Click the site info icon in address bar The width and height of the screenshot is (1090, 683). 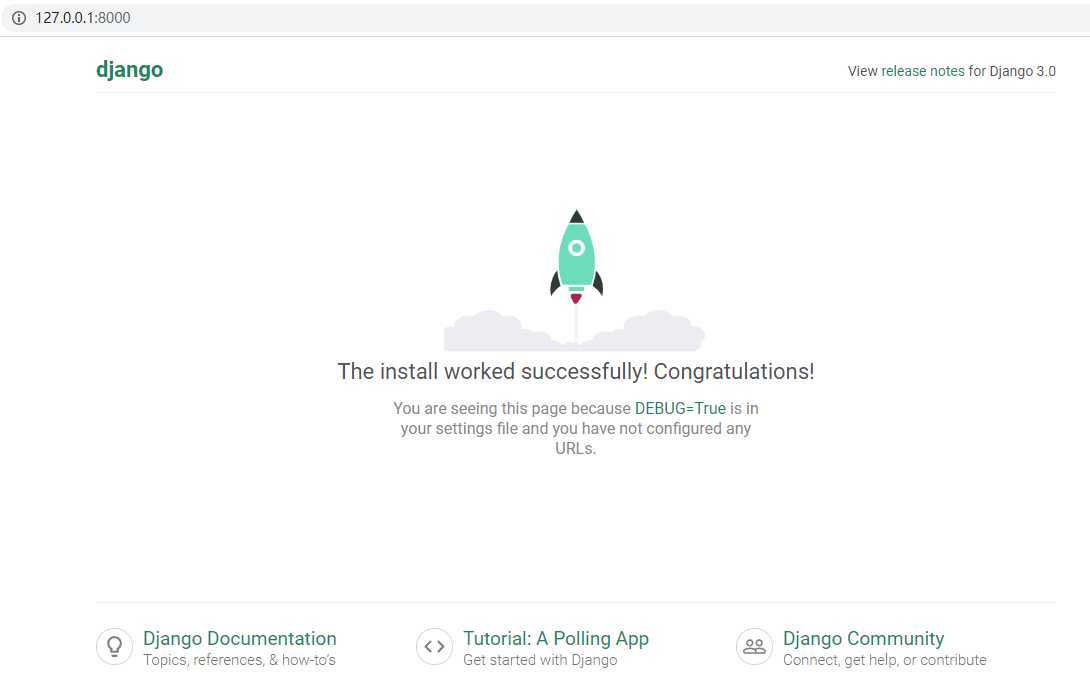pyautogui.click(x=19, y=18)
